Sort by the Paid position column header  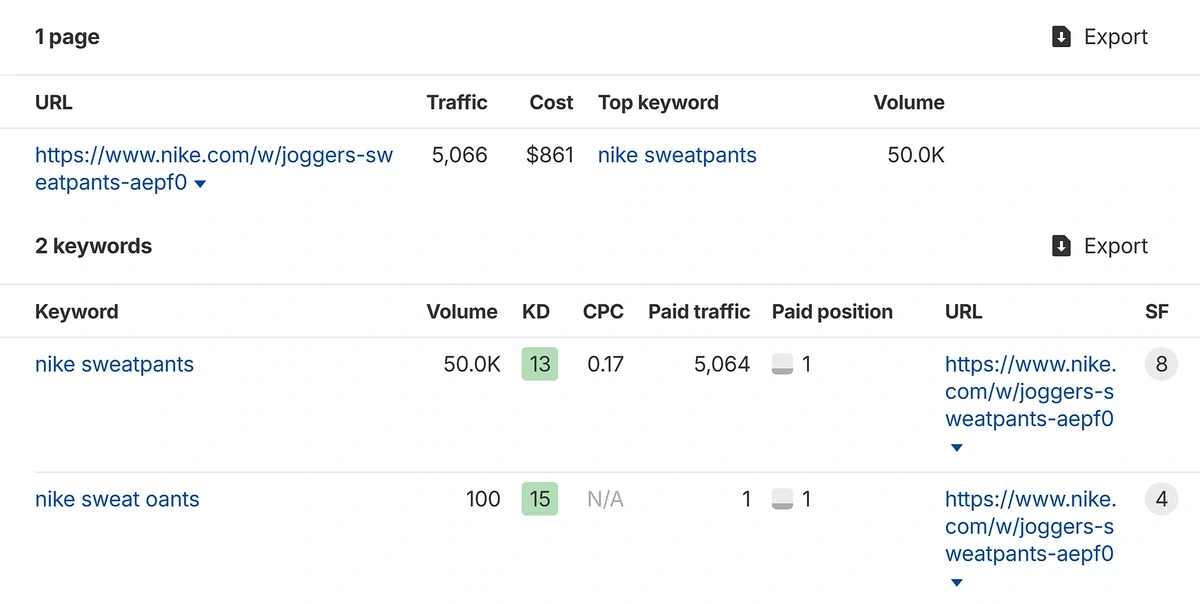(832, 311)
